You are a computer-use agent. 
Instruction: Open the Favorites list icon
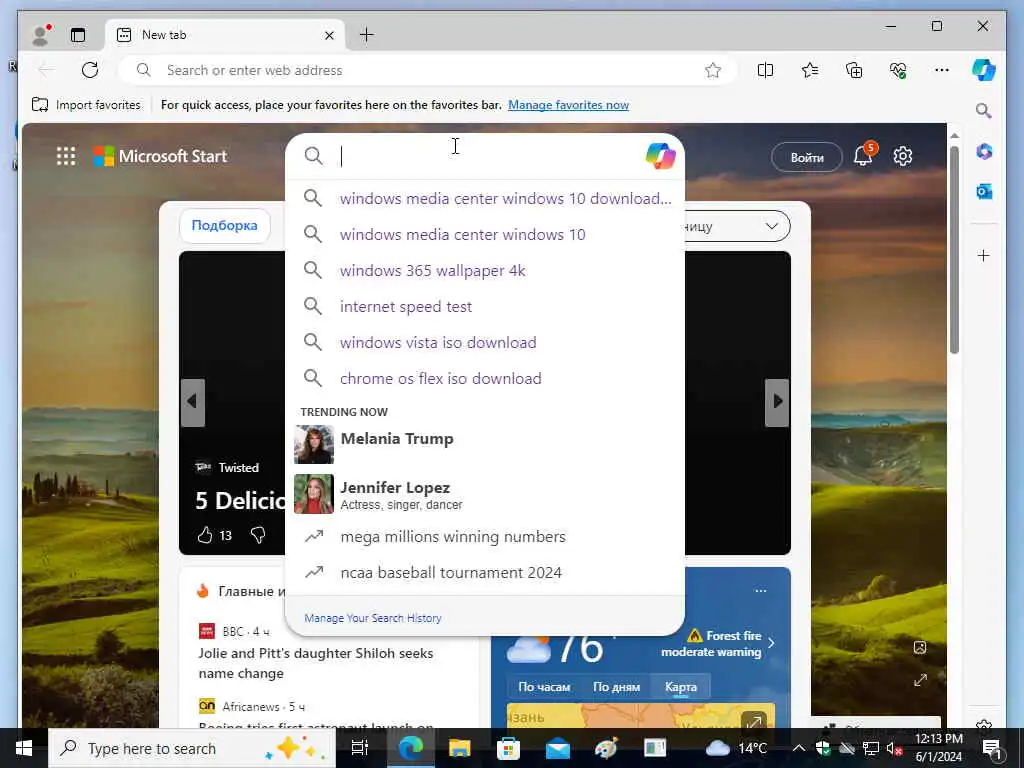tap(810, 70)
